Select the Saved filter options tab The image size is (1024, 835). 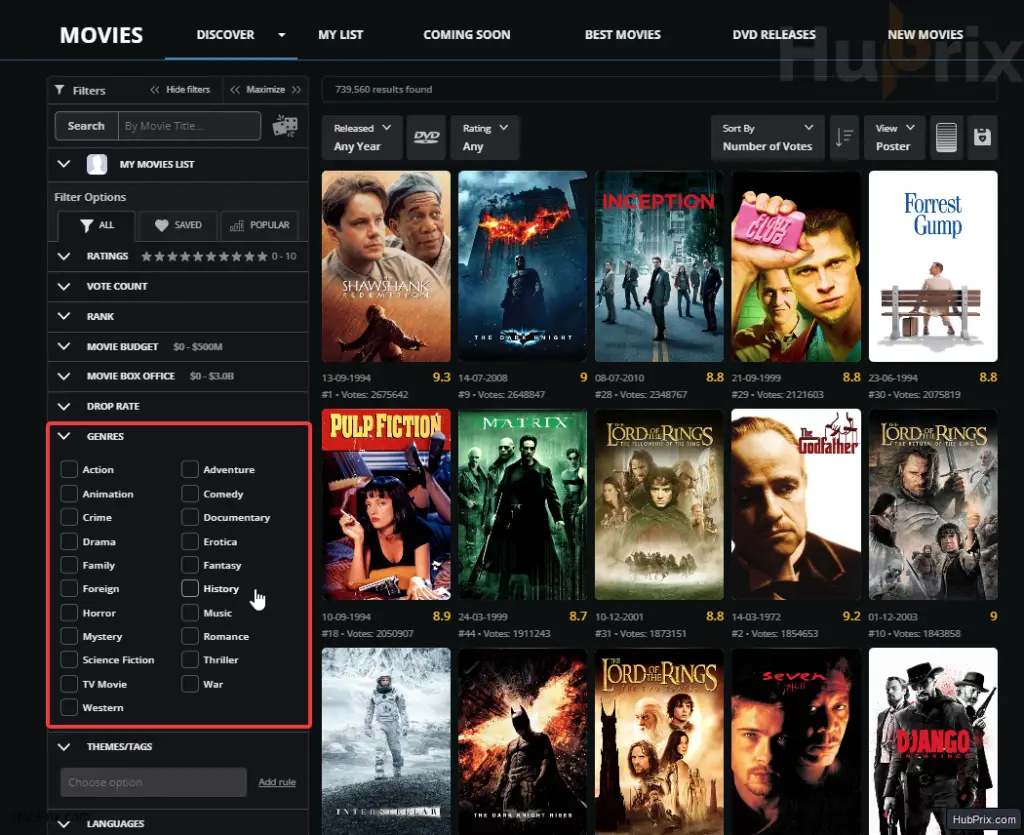(178, 225)
